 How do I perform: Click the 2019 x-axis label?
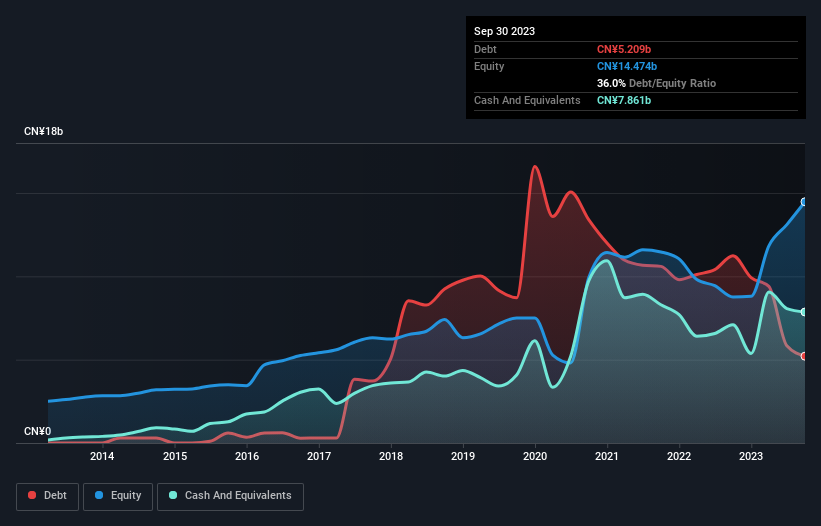463,456
